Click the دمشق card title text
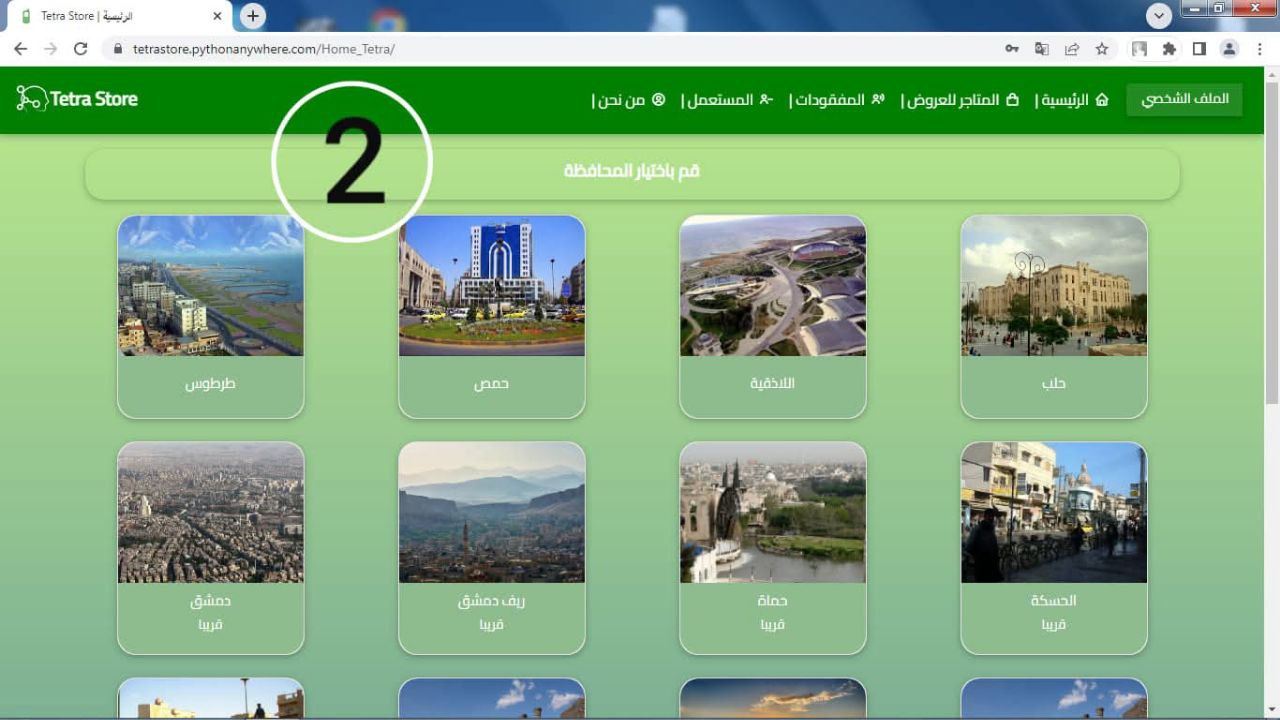This screenshot has width=1280, height=720. pos(211,601)
